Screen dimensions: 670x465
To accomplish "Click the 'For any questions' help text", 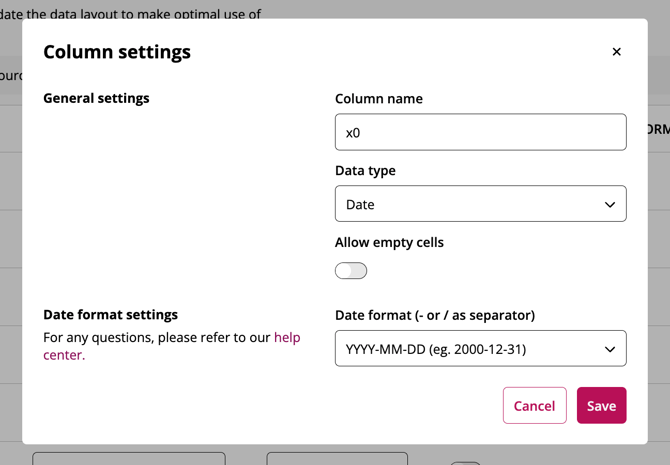I will 157,338.
